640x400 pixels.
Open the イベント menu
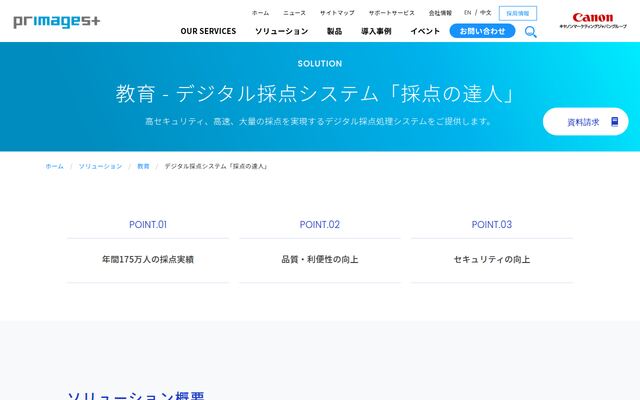pyautogui.click(x=425, y=31)
